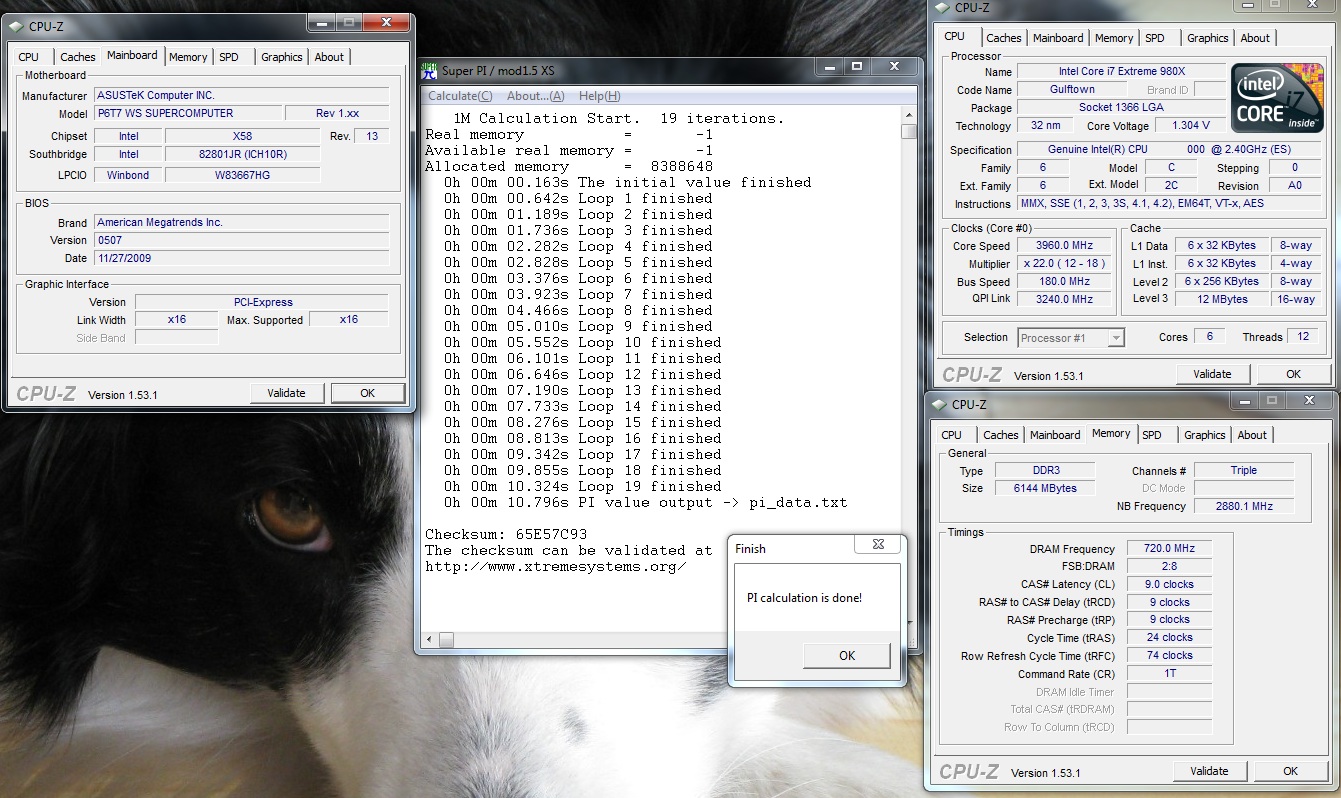This screenshot has height=798, width=1341.
Task: Click the motherboard model P6T7 WS SUPERCOMPUTER field
Action: pos(188,114)
